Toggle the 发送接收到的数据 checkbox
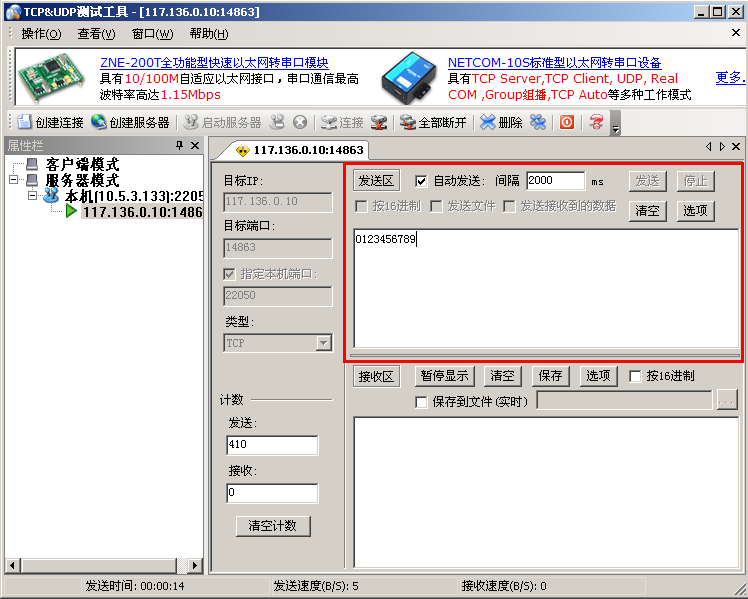The width and height of the screenshot is (748, 599). pos(509,206)
